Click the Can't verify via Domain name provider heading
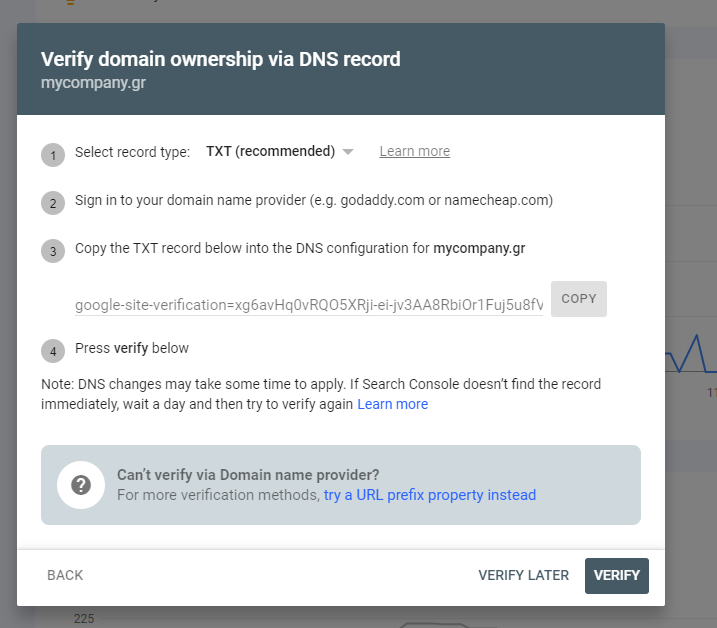Screen dimensions: 717x628 tap(248, 475)
